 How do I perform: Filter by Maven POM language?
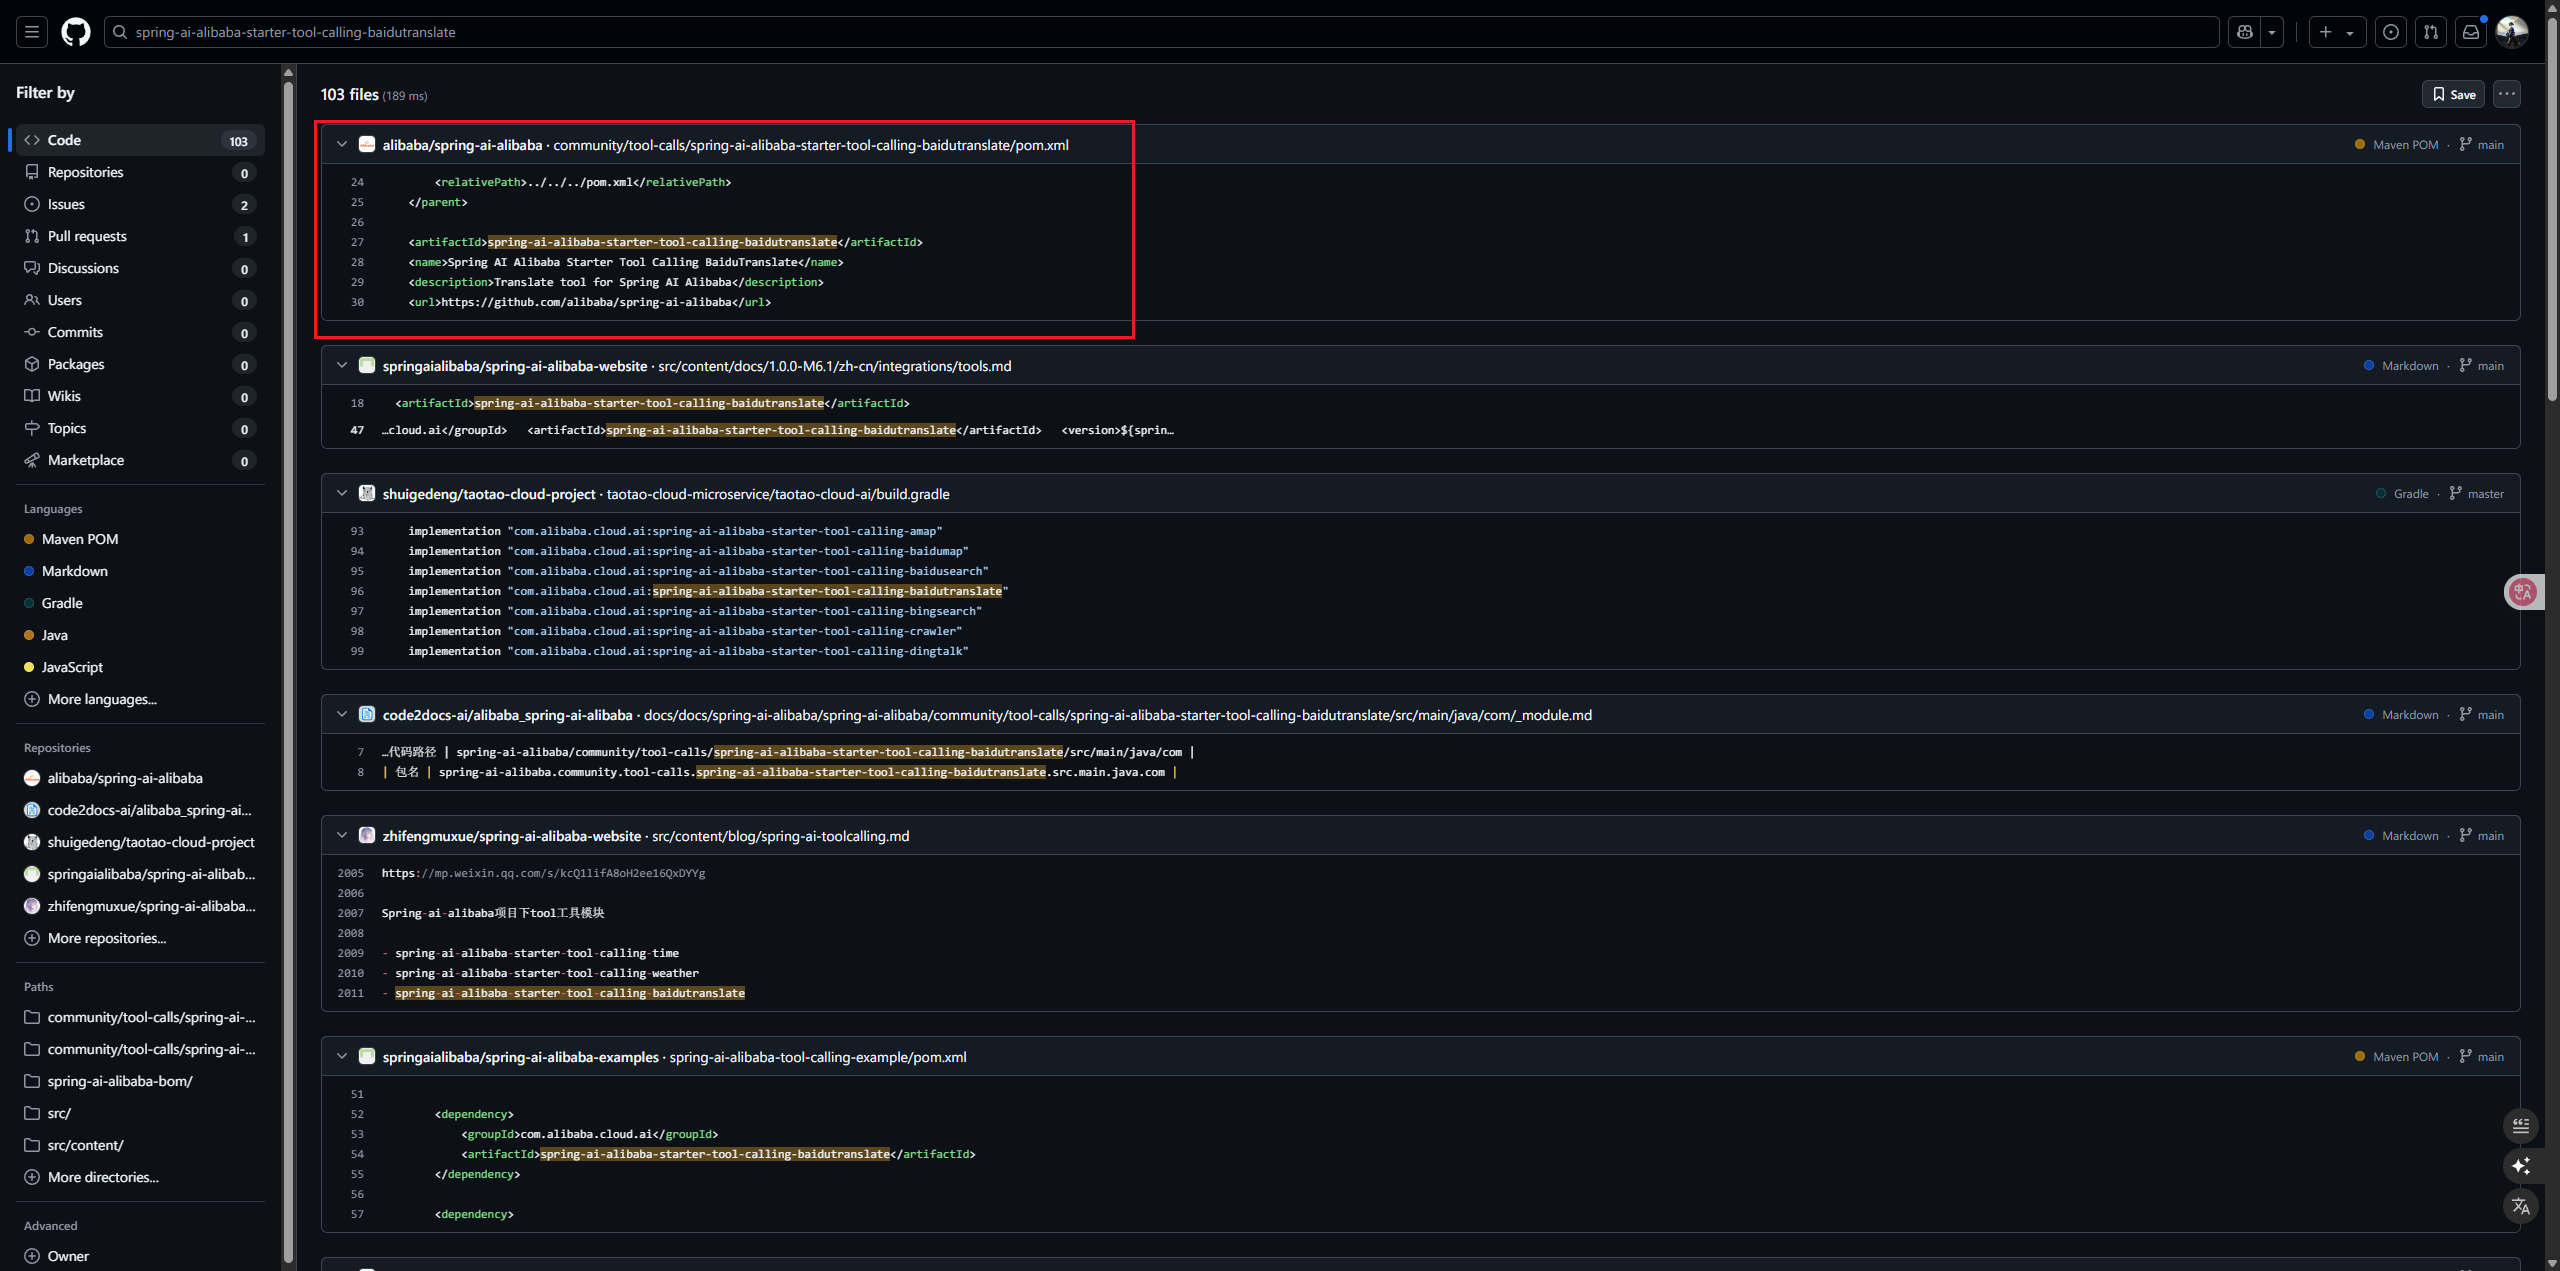[x=140, y=539]
